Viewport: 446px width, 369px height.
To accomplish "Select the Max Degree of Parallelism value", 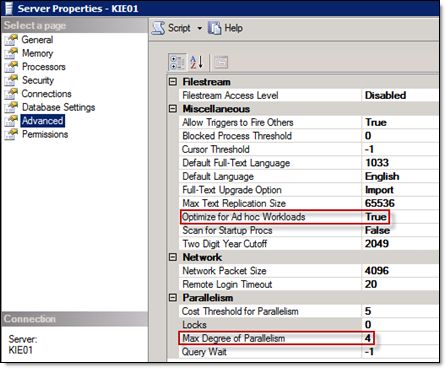I will (x=400, y=338).
